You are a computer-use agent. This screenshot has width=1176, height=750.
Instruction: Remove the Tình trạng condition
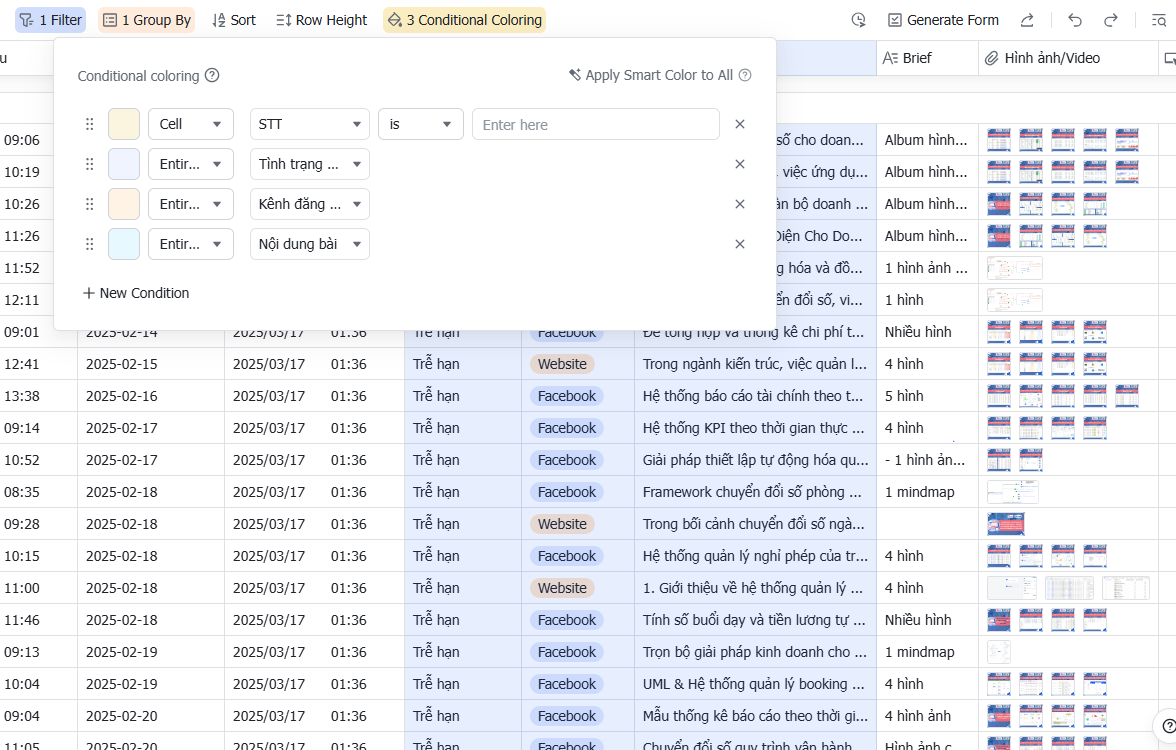click(740, 164)
